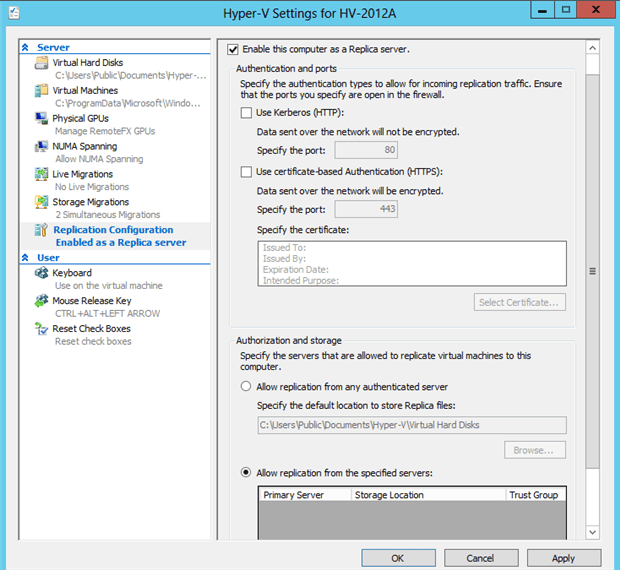Image resolution: width=620 pixels, height=570 pixels.
Task: Click the Live Migrations icon
Action: pos(42,174)
